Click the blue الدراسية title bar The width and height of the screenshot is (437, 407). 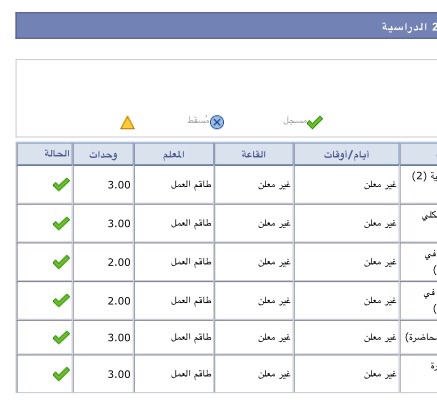pos(226,26)
